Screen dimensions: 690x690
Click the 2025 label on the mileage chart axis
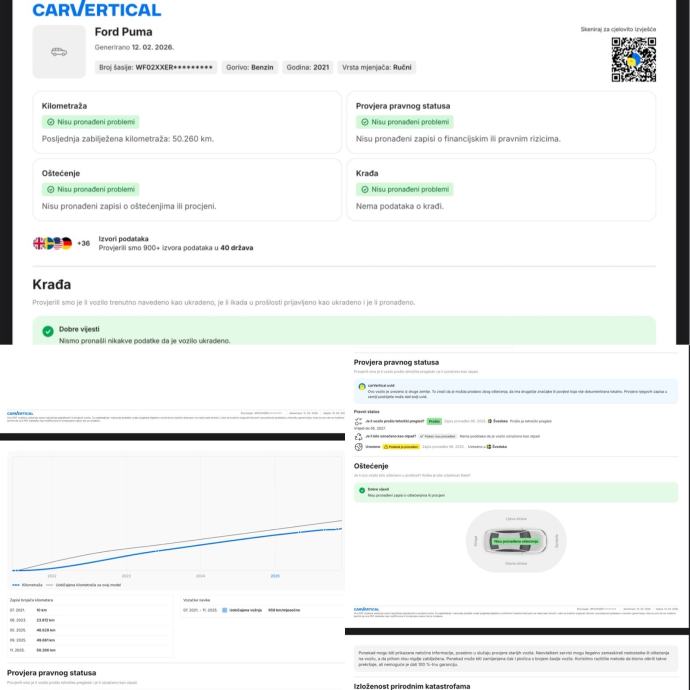[275, 576]
